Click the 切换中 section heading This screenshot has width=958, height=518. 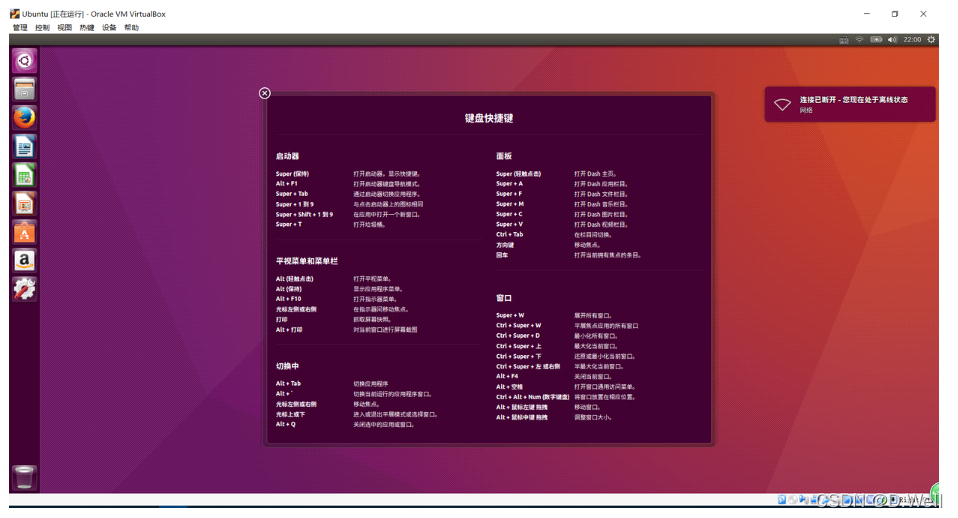click(287, 367)
